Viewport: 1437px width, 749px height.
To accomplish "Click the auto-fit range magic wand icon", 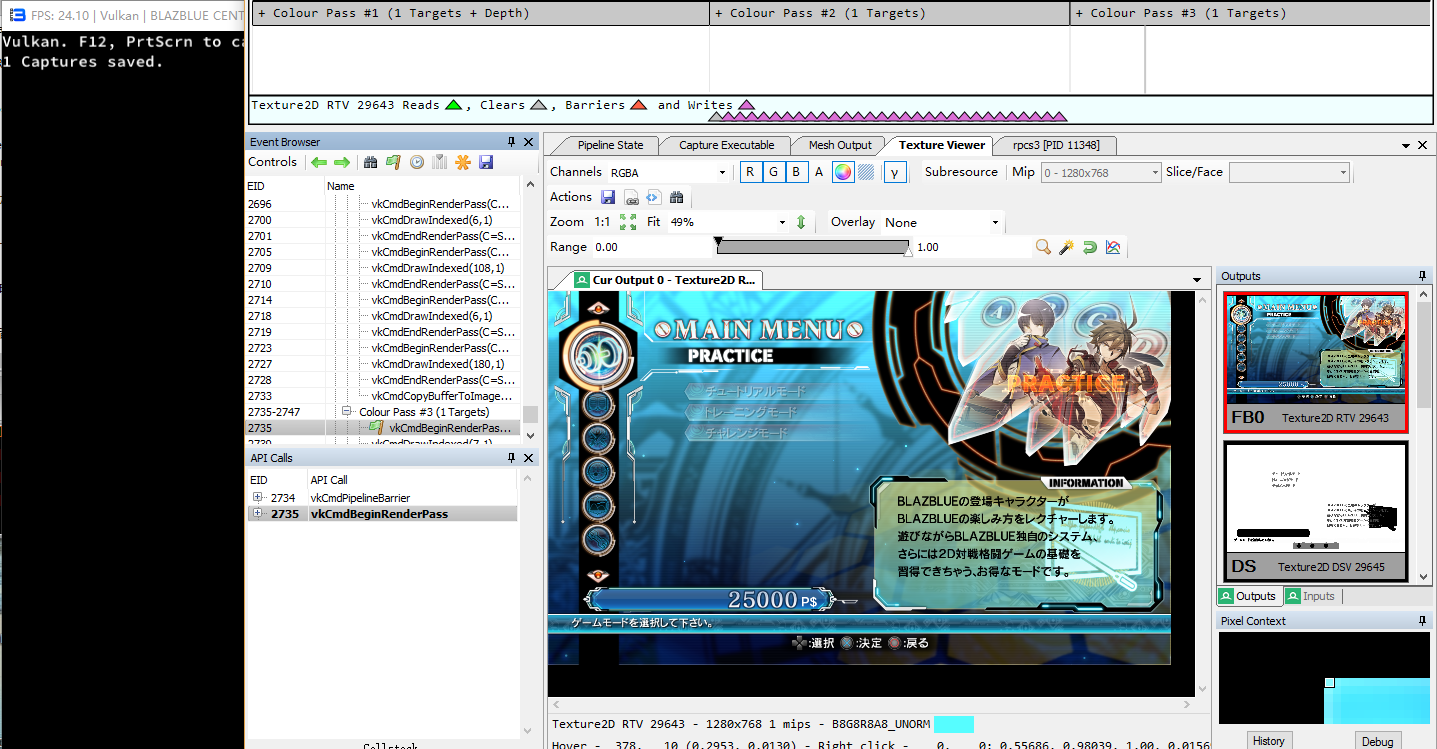I will (x=1066, y=247).
